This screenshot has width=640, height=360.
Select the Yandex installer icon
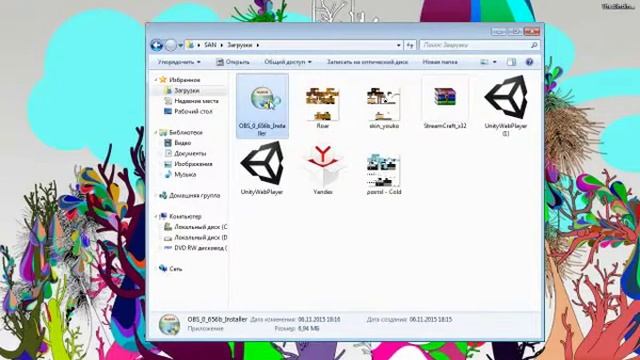[x=322, y=166]
